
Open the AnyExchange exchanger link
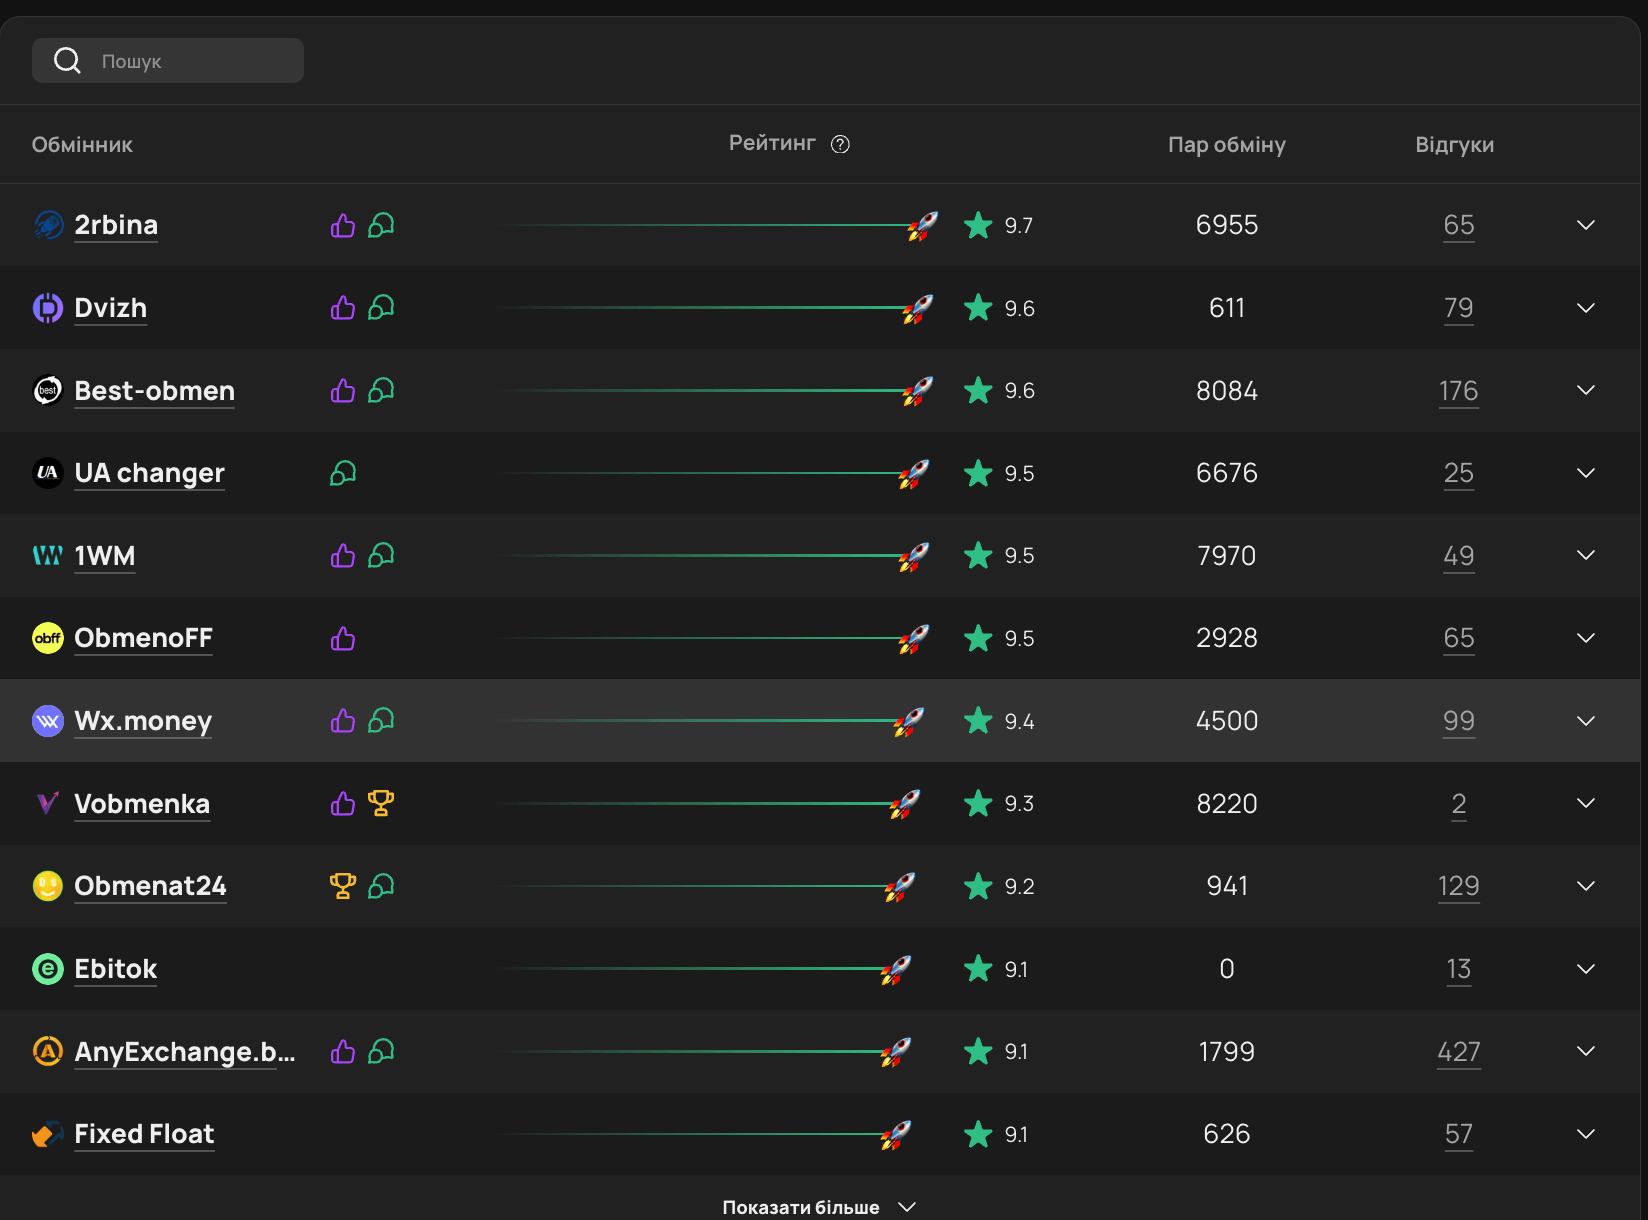tap(185, 1052)
